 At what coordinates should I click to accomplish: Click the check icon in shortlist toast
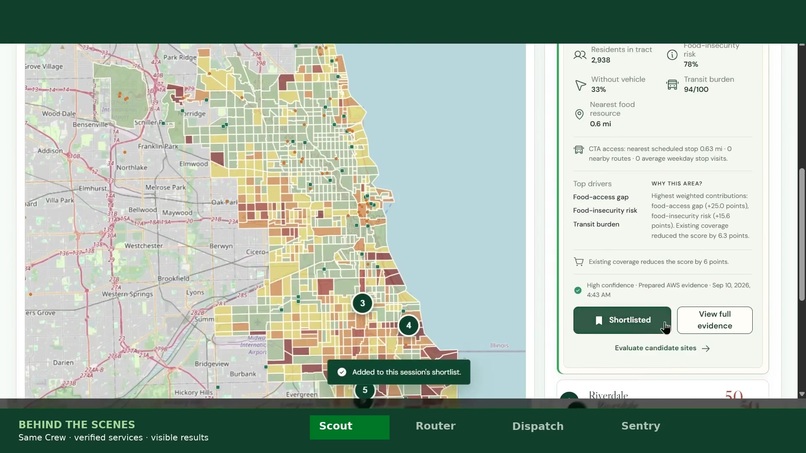[x=342, y=372]
